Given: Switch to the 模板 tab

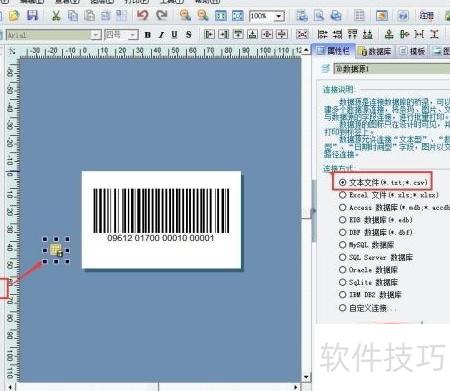Looking at the screenshot, I should (x=412, y=51).
